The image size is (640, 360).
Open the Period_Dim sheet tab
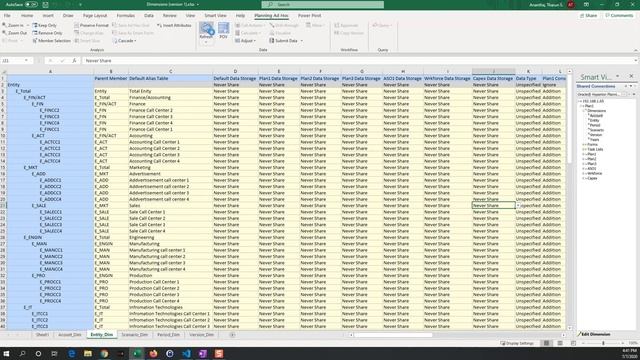(x=168, y=335)
